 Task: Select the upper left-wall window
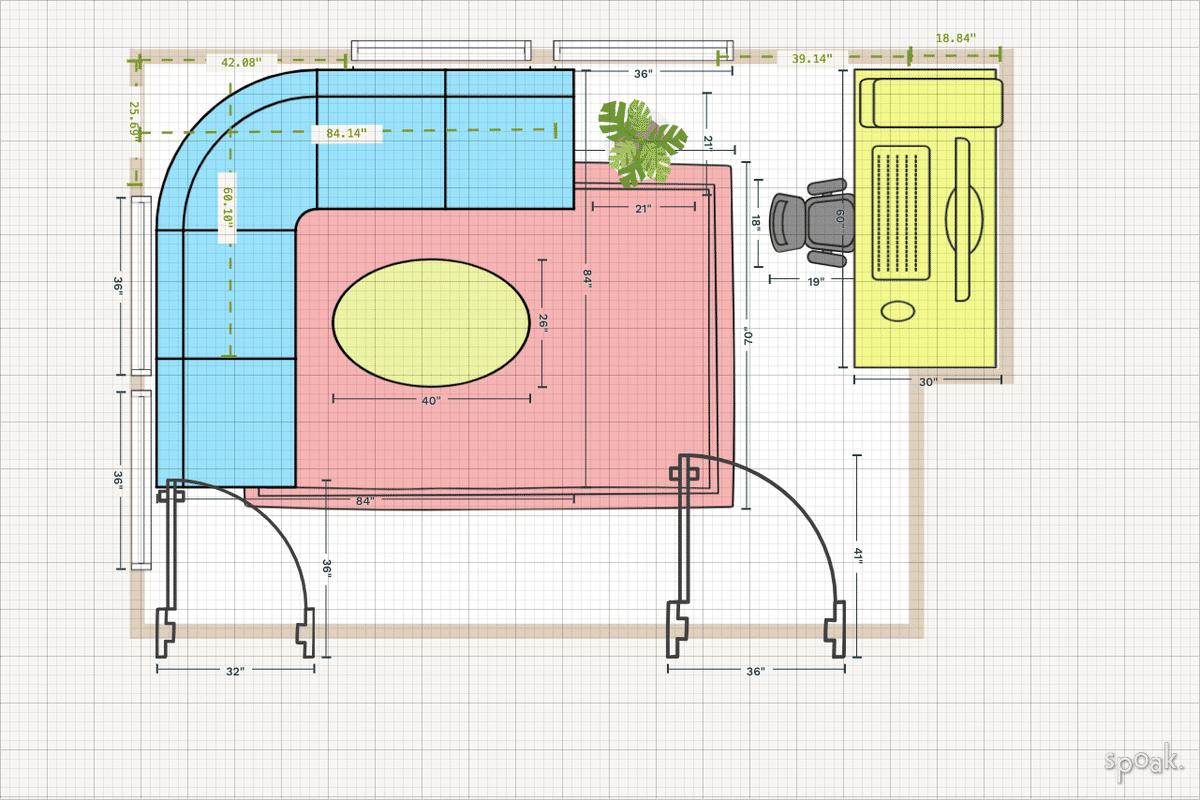[x=141, y=286]
